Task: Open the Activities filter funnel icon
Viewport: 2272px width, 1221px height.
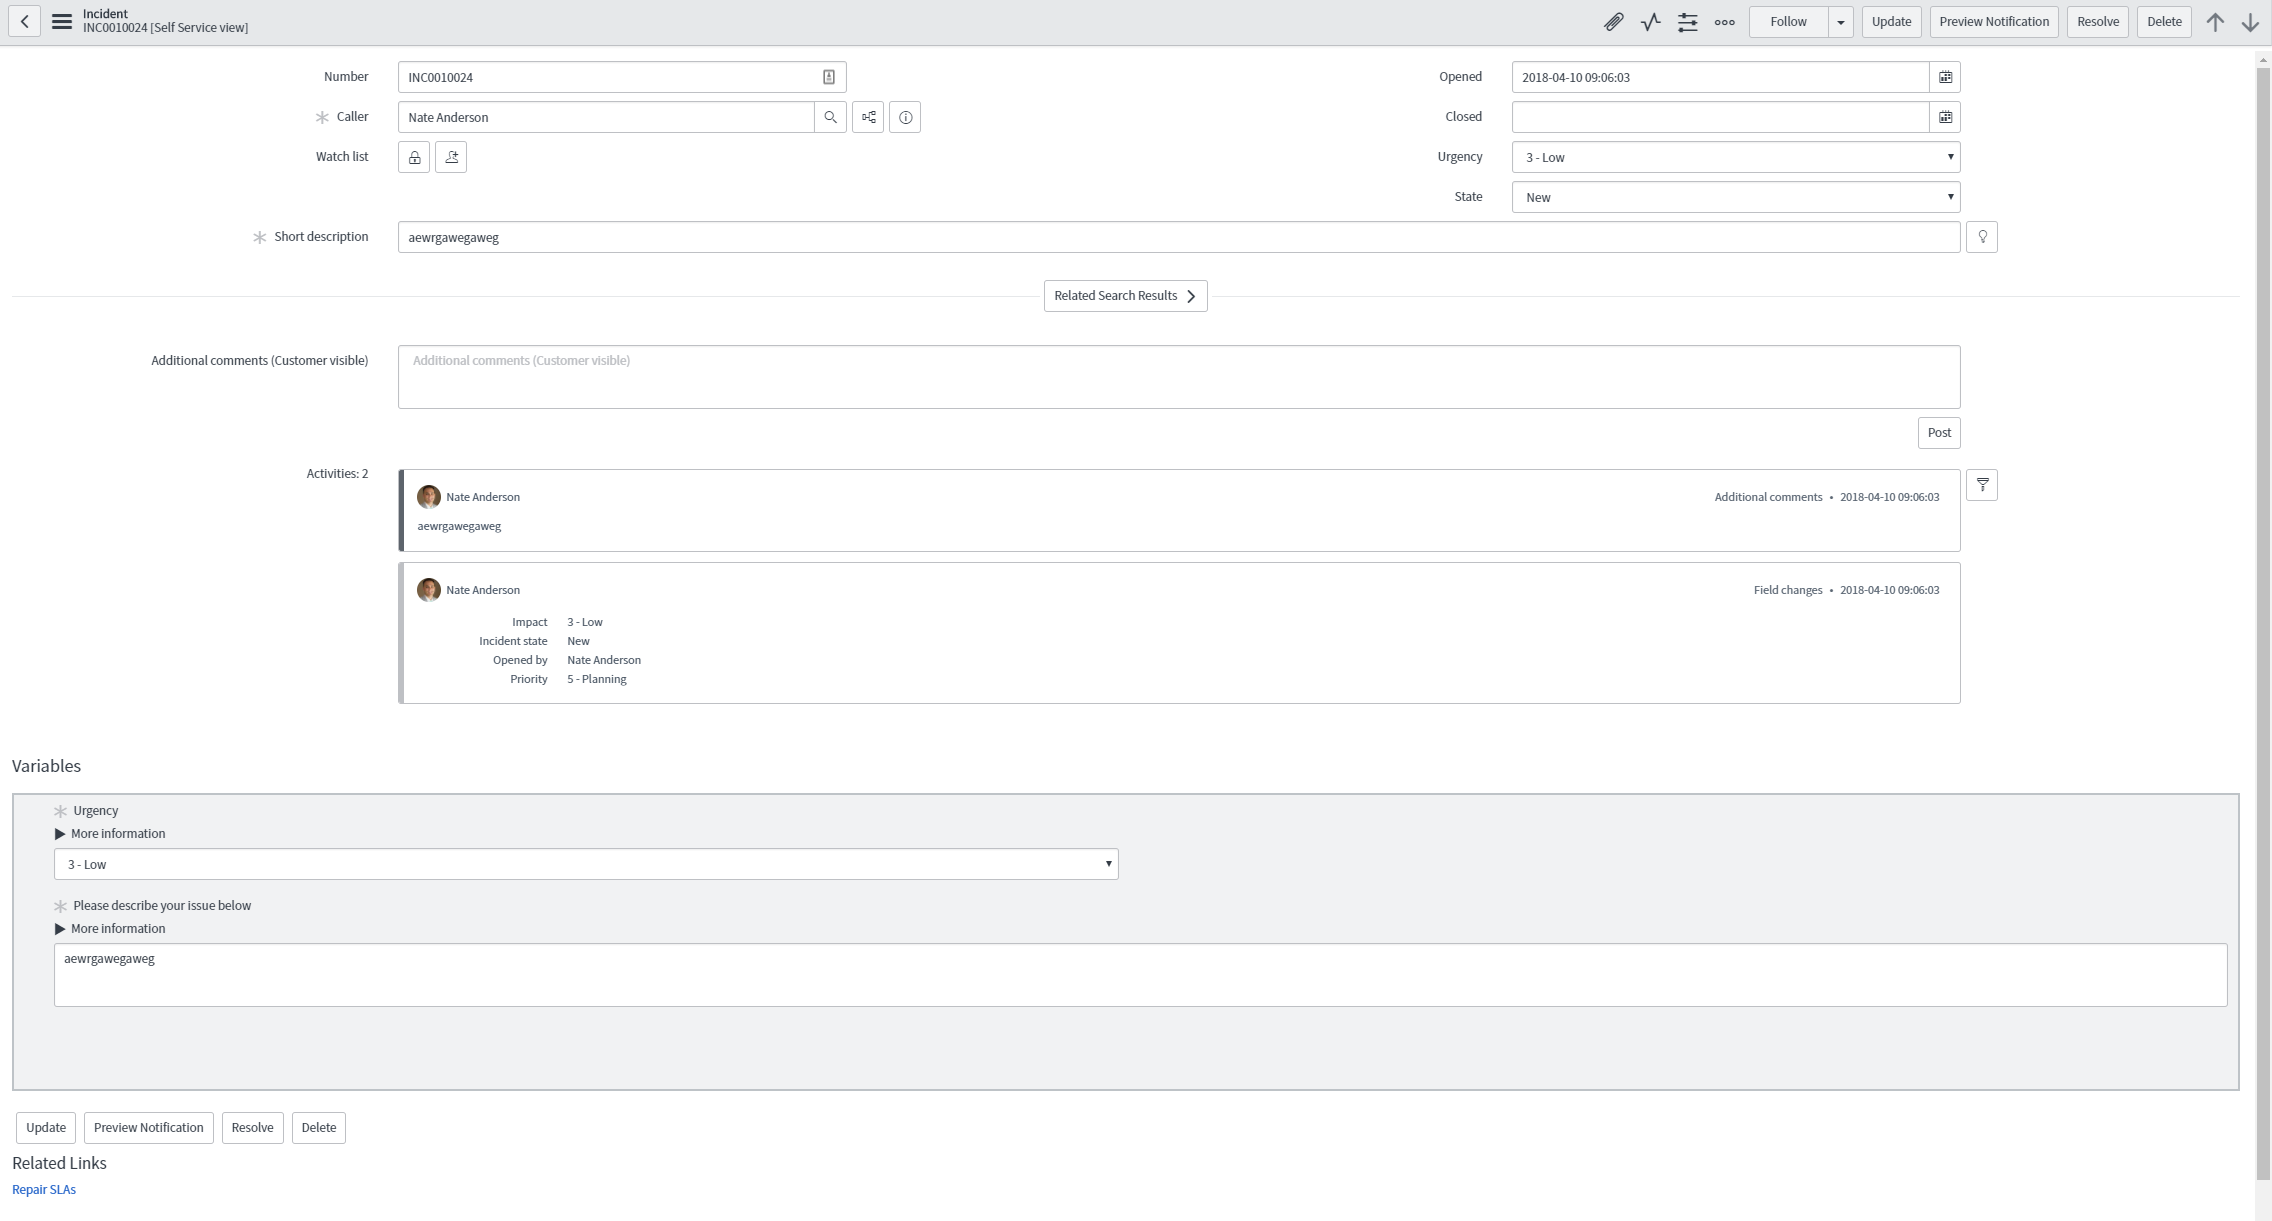Action: [x=1982, y=485]
